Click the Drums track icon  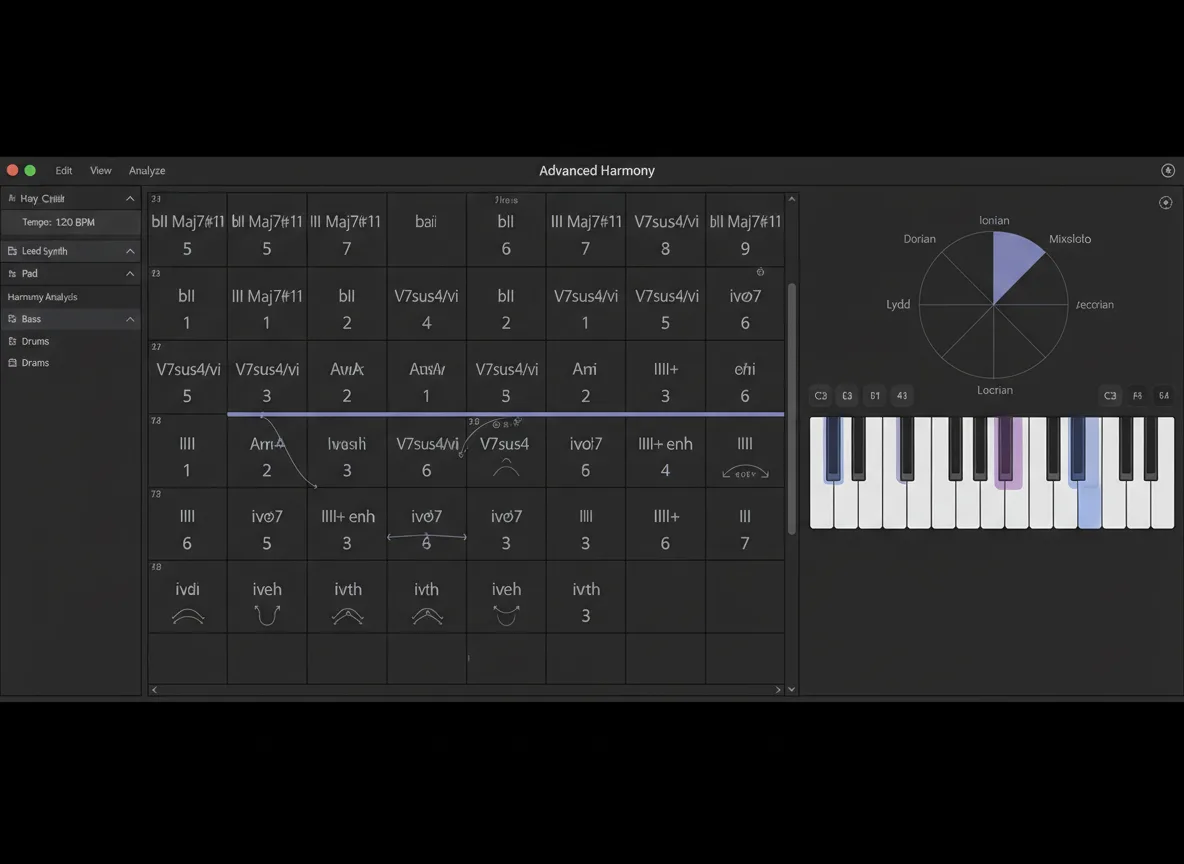12,341
